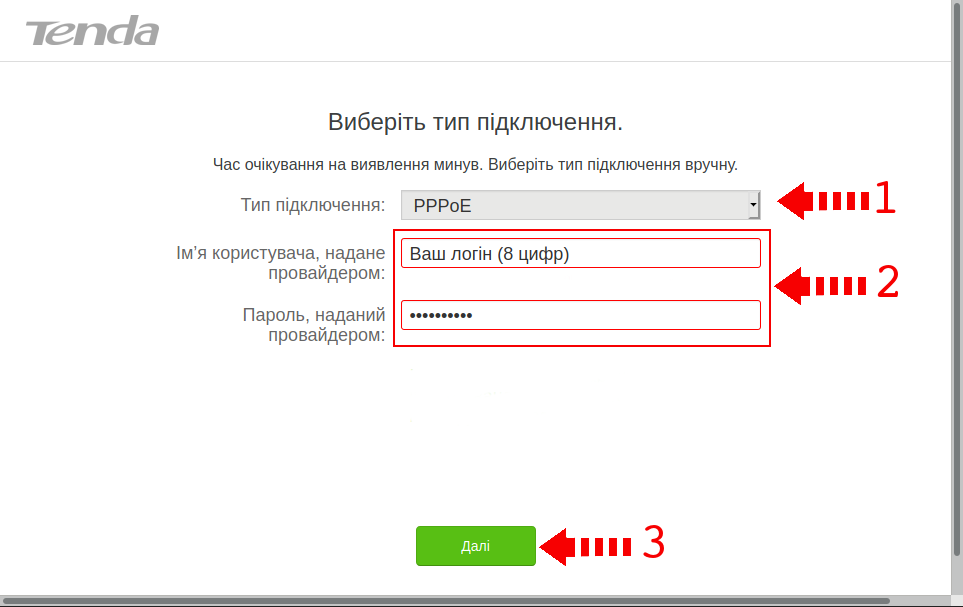This screenshot has width=963, height=607.
Task: Click the provider username input field
Action: pyautogui.click(x=580, y=254)
